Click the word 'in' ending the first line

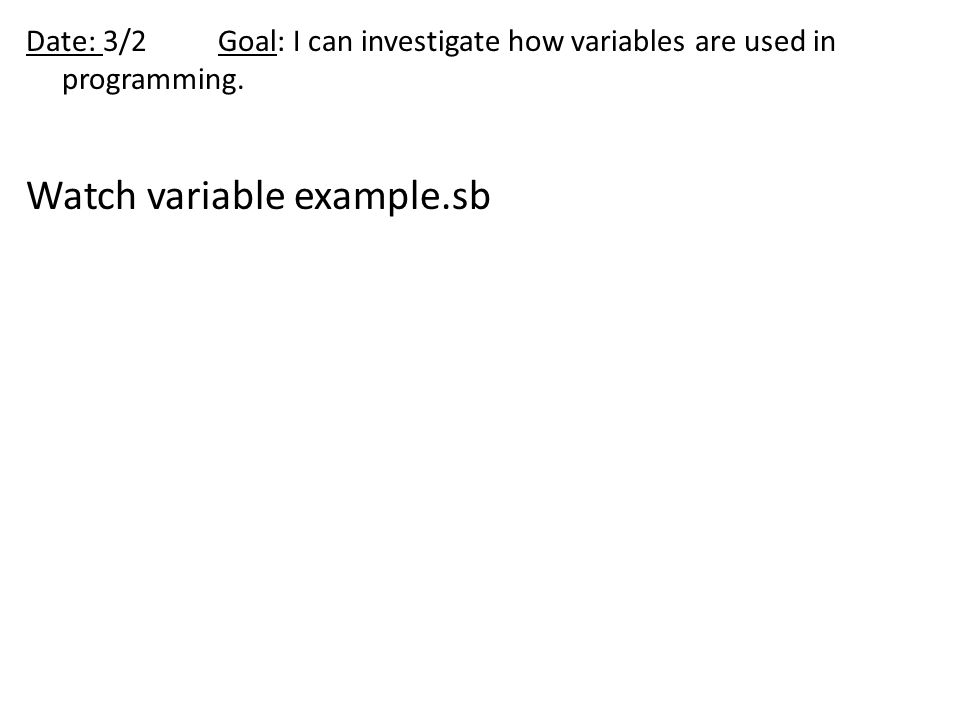[x=824, y=42]
